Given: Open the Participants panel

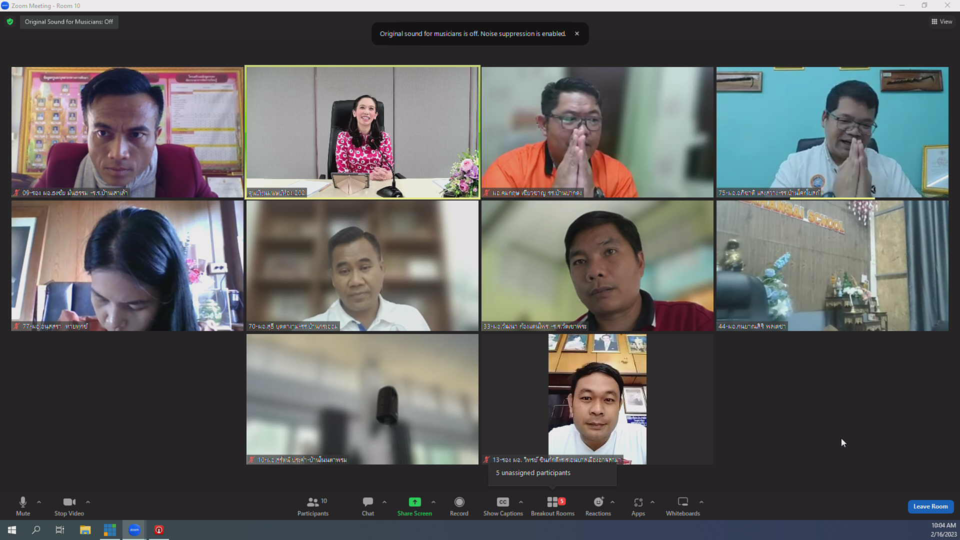Looking at the screenshot, I should (x=312, y=505).
